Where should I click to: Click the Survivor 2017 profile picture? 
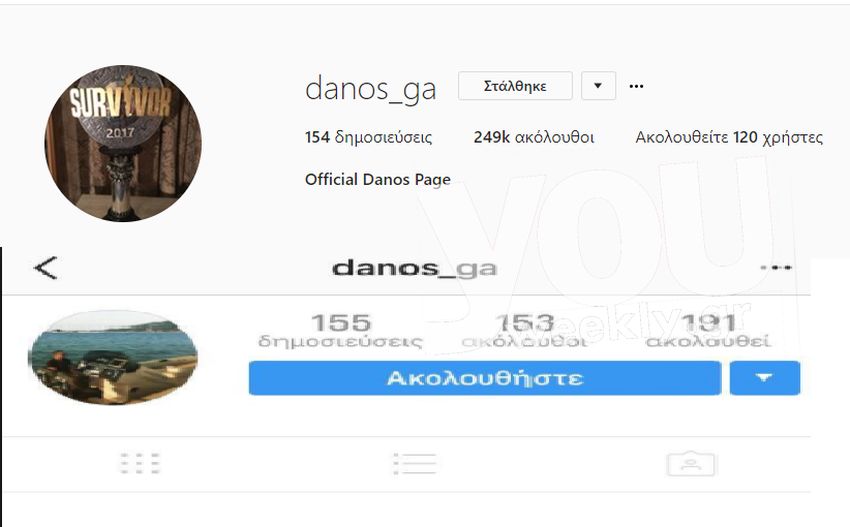pyautogui.click(x=123, y=144)
